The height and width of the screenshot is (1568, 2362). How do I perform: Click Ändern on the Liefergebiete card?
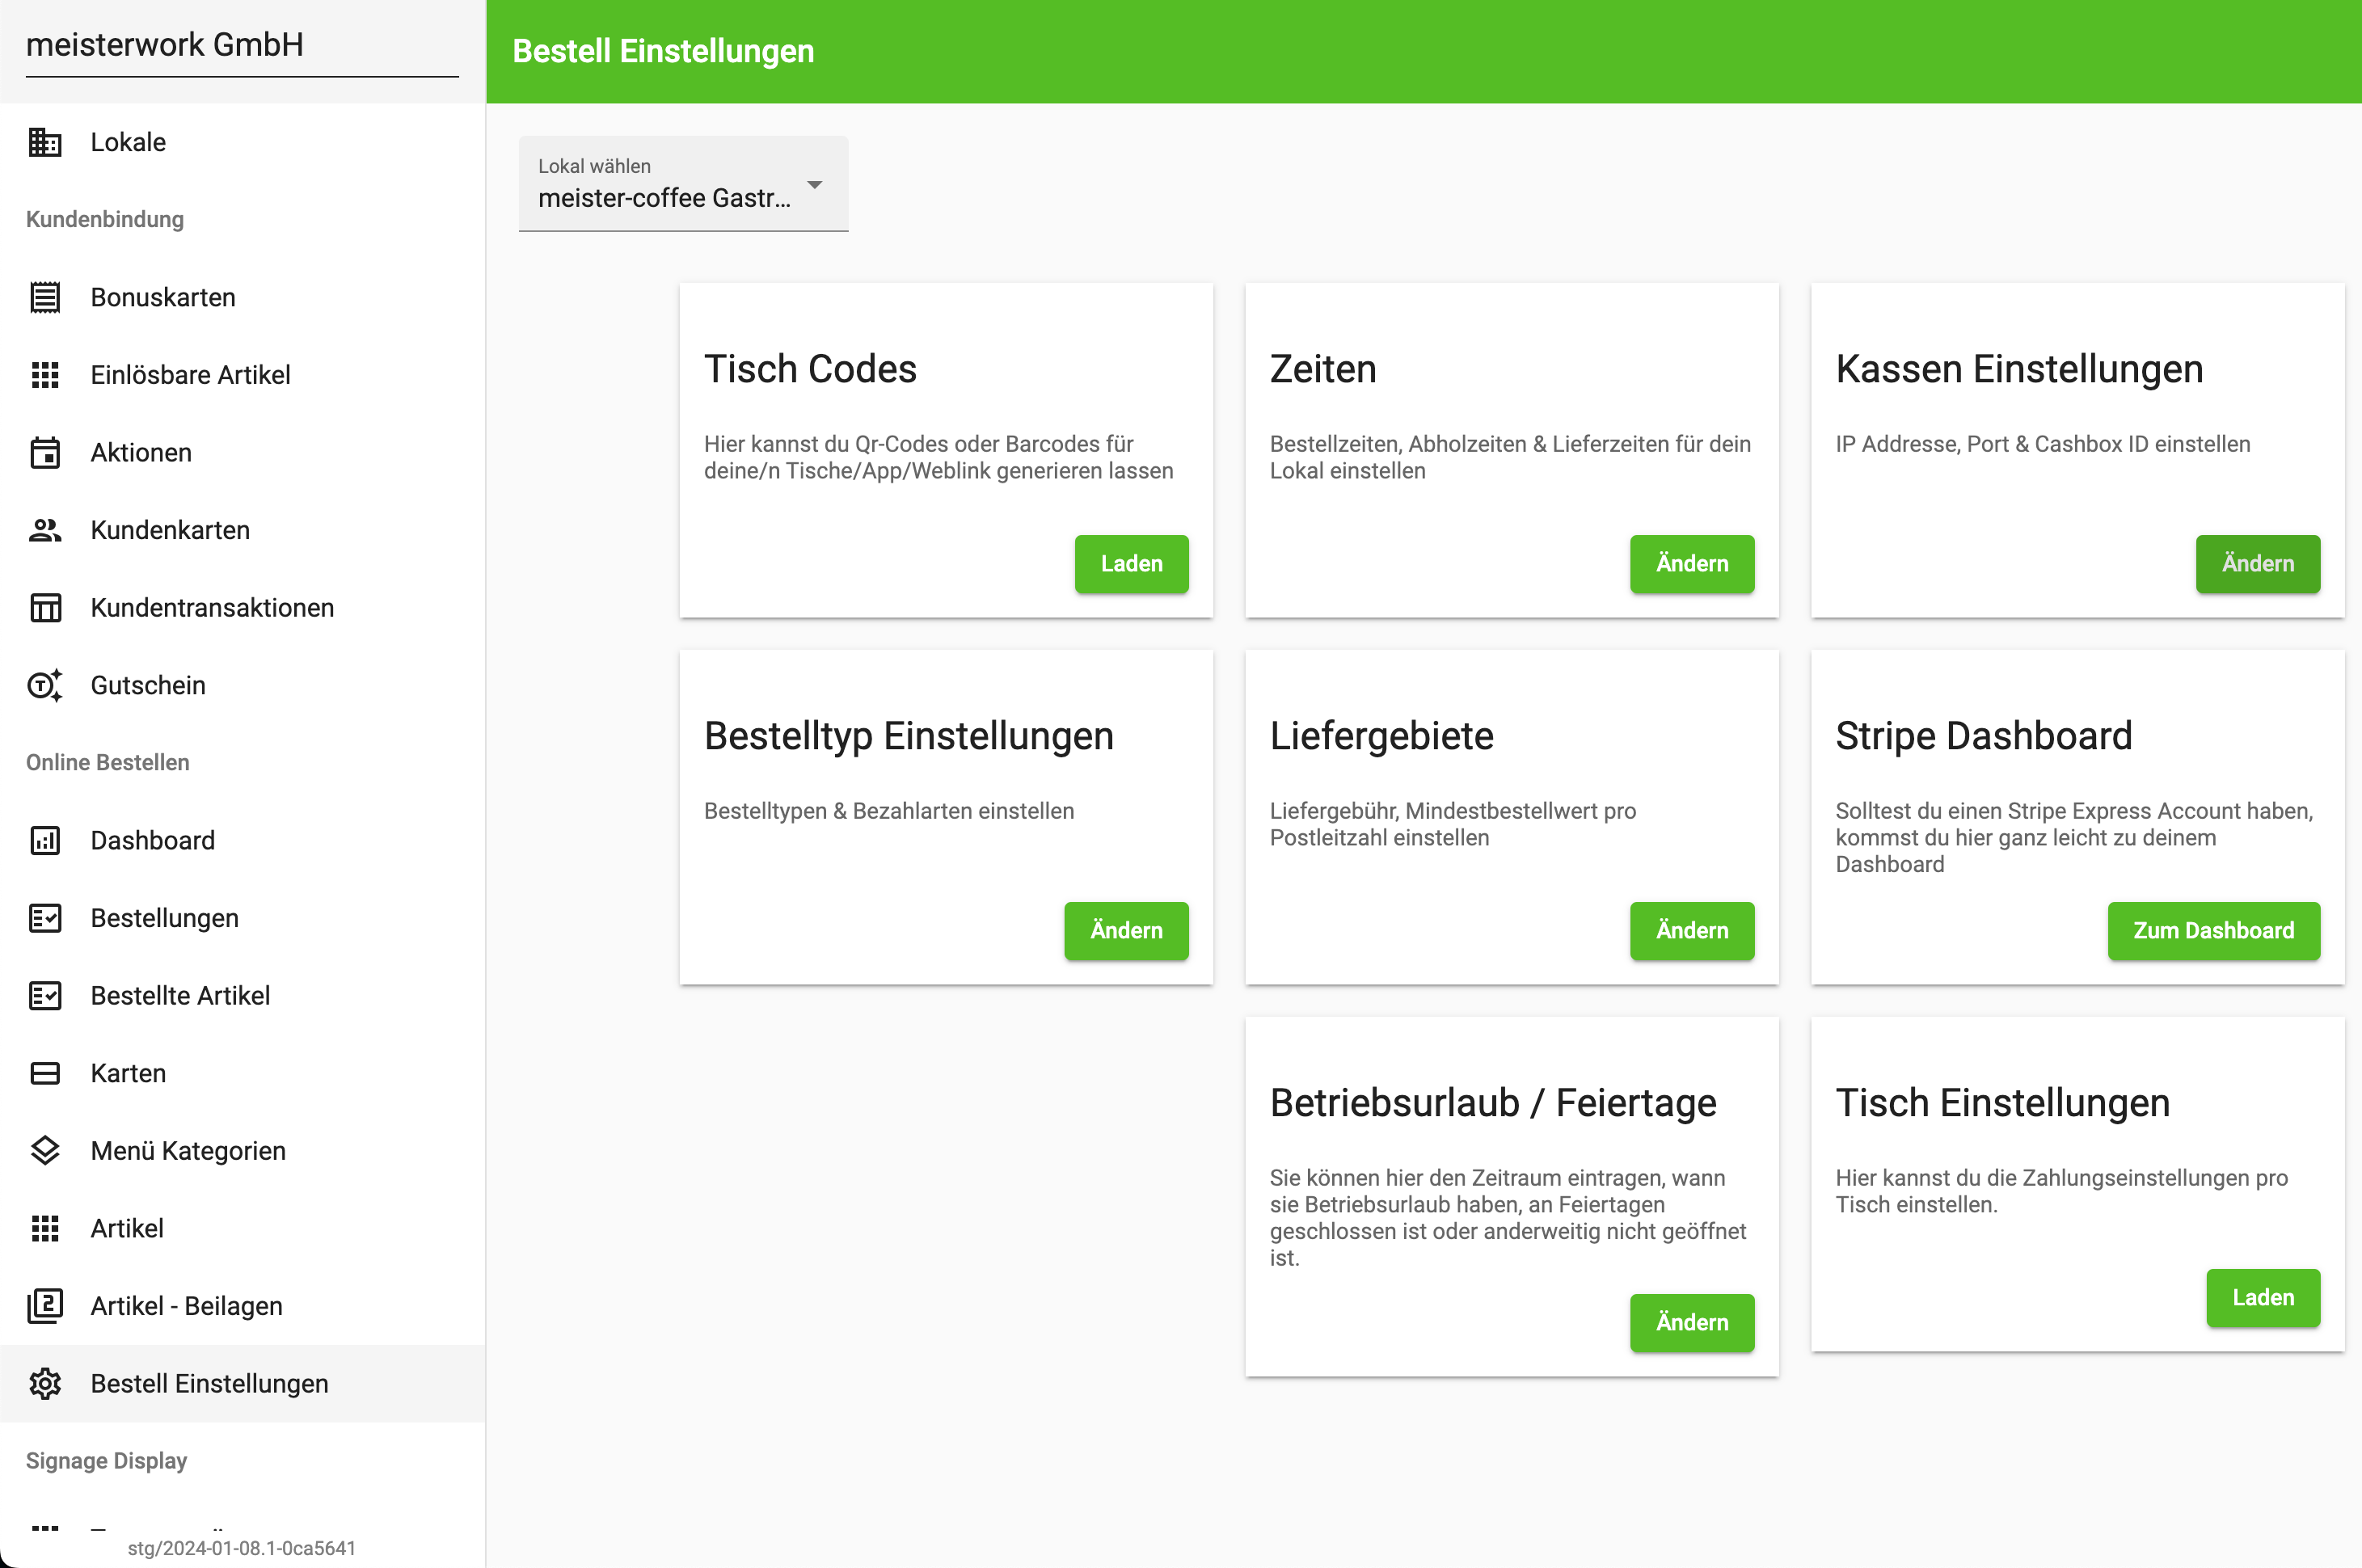(x=1691, y=931)
